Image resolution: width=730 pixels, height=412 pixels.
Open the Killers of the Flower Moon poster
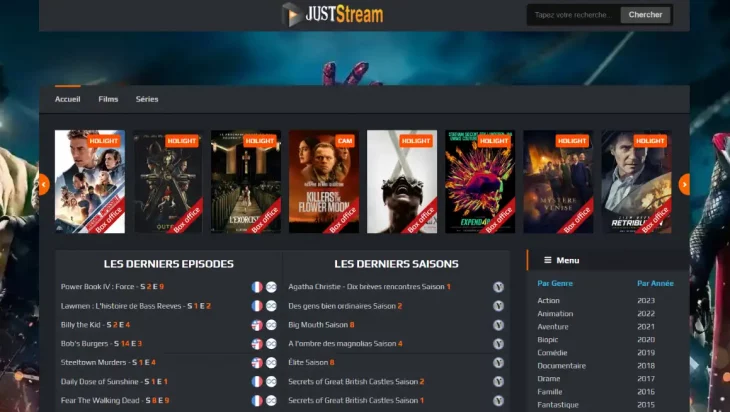click(x=324, y=182)
